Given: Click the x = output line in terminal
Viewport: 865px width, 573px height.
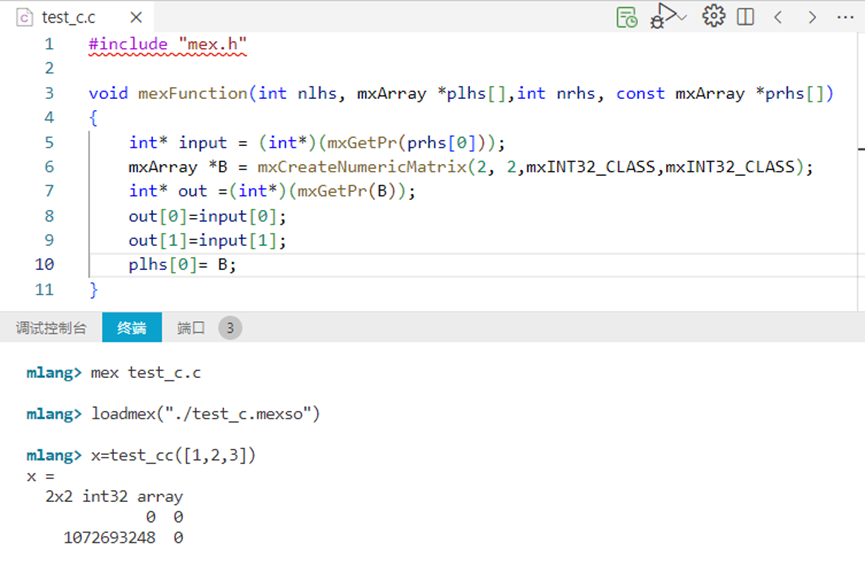Looking at the screenshot, I should point(41,476).
